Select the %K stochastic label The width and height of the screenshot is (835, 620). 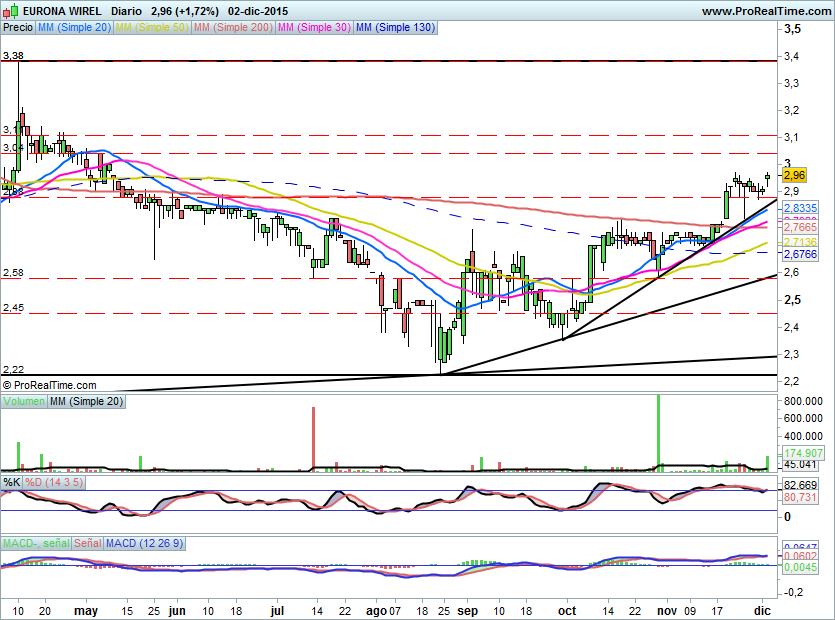12,483
